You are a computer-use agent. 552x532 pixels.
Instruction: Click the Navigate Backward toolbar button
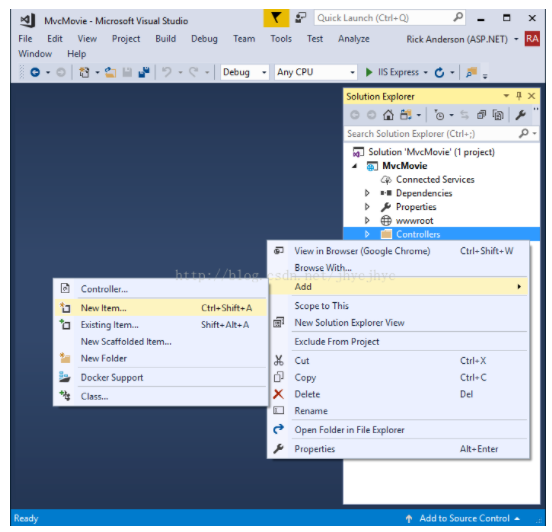tap(35, 73)
